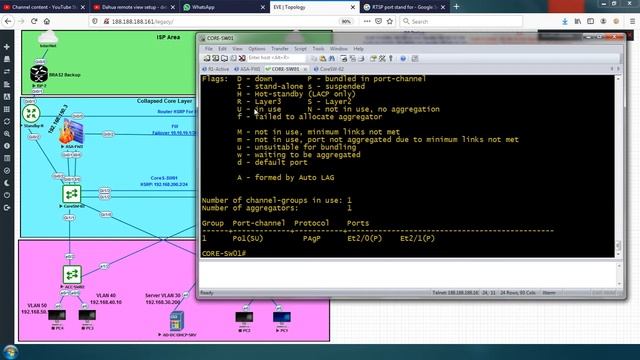640x360 pixels.
Task: Select the ASA-FW firewall node
Action: [x=72, y=132]
